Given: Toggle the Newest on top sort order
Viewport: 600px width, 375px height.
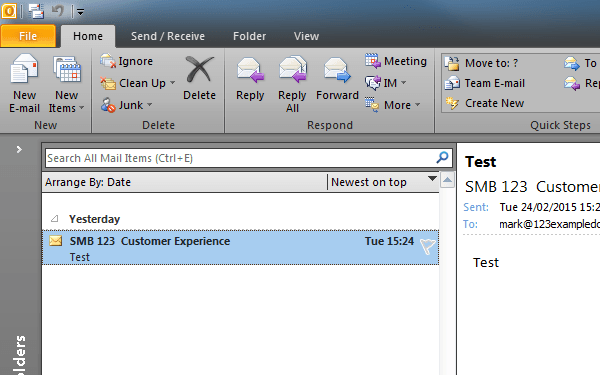Looking at the screenshot, I should pyautogui.click(x=383, y=182).
